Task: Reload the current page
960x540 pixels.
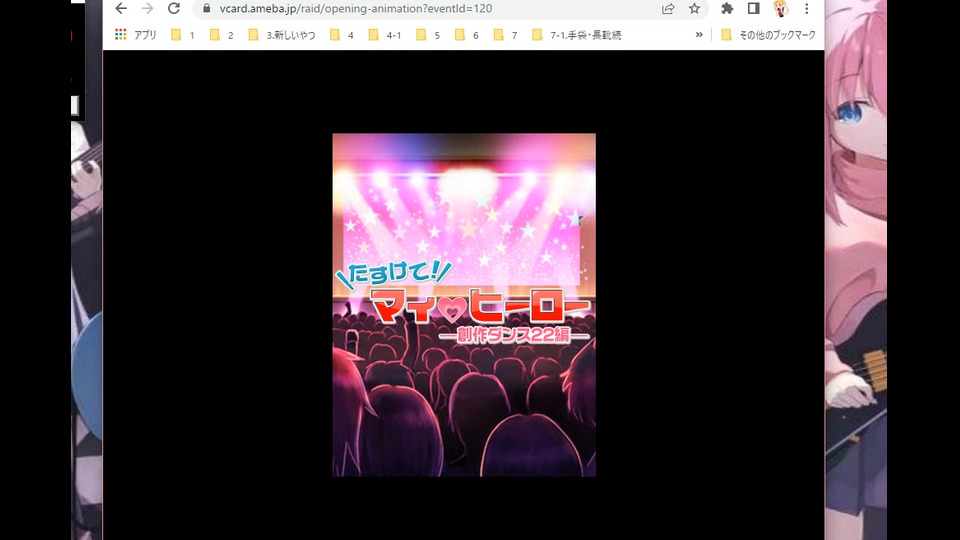Action: (x=174, y=9)
